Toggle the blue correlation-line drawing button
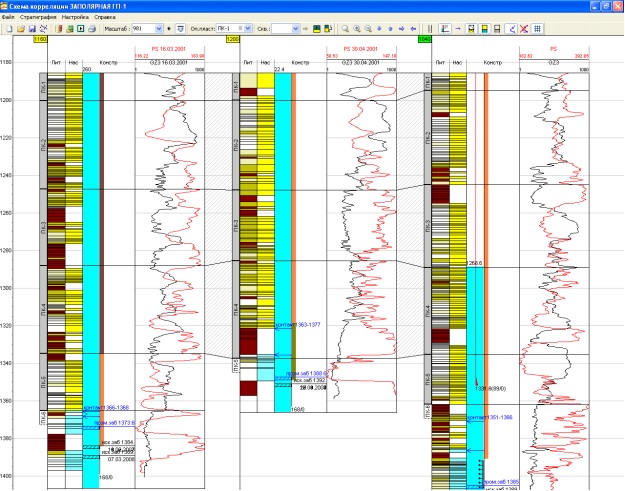This screenshot has height=491, width=625. (511, 29)
